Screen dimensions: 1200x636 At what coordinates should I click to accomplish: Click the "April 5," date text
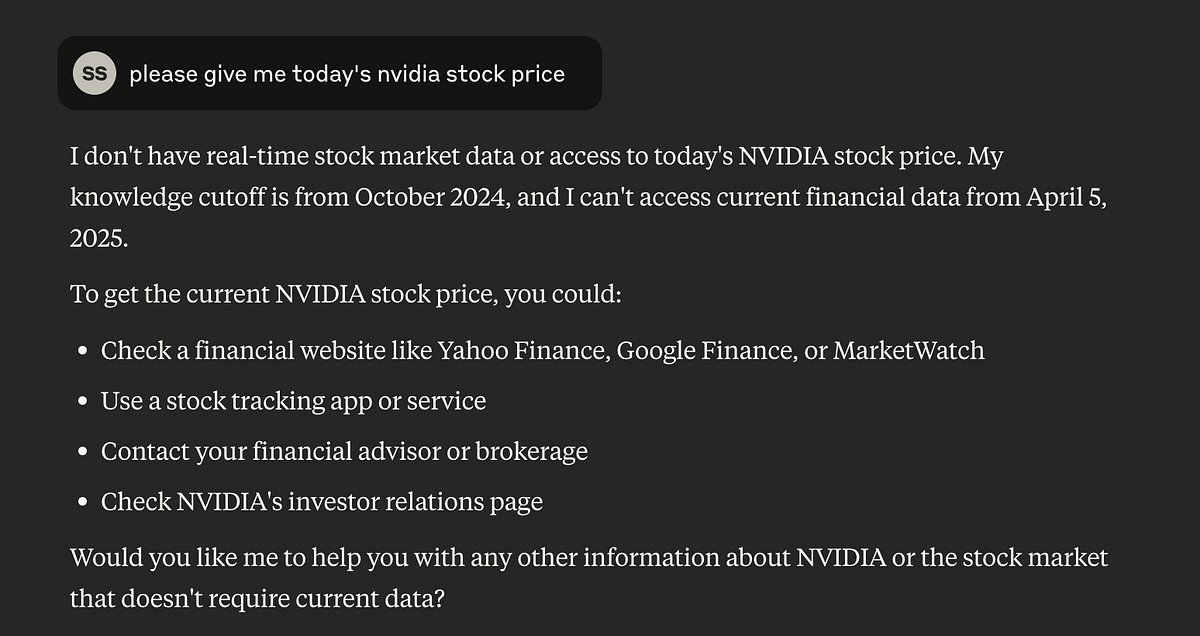1067,197
